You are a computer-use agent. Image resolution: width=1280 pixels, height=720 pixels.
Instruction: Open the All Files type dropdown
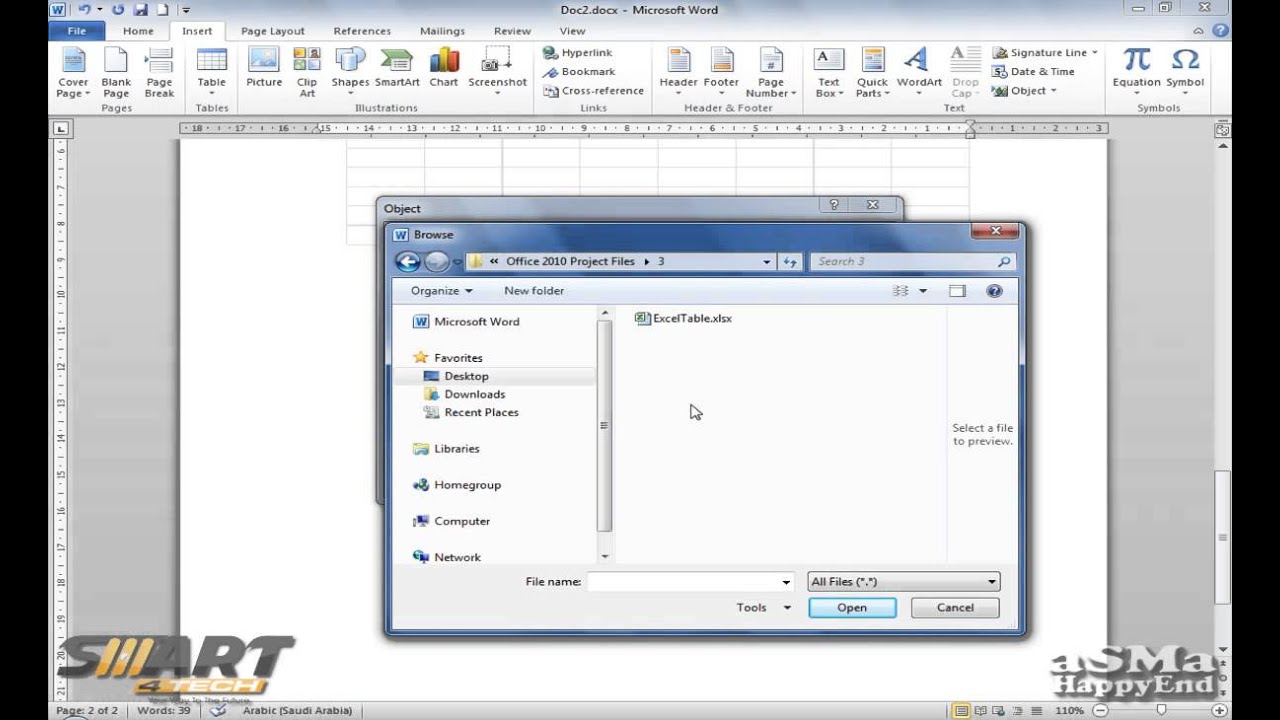click(903, 581)
